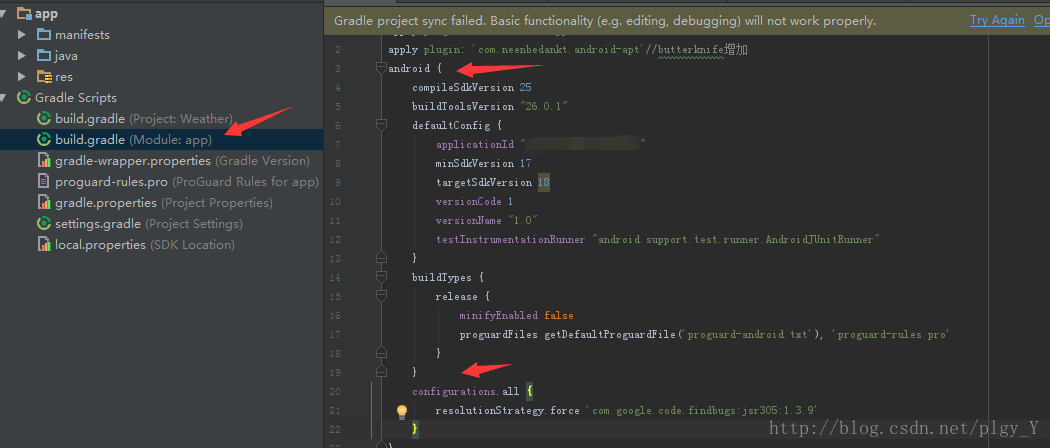This screenshot has height=448, width=1050.
Task: Click the build.gradle Project Weather file icon
Action: point(44,119)
